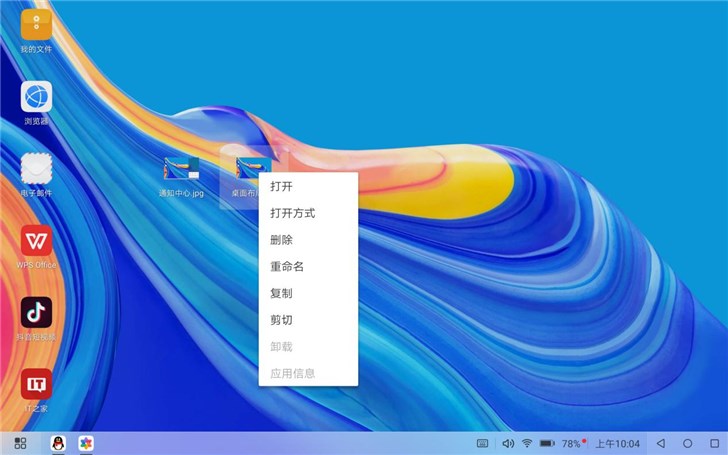This screenshot has width=728, height=455.
Task: Choose 打开方式 in context menu
Action: tap(308, 213)
